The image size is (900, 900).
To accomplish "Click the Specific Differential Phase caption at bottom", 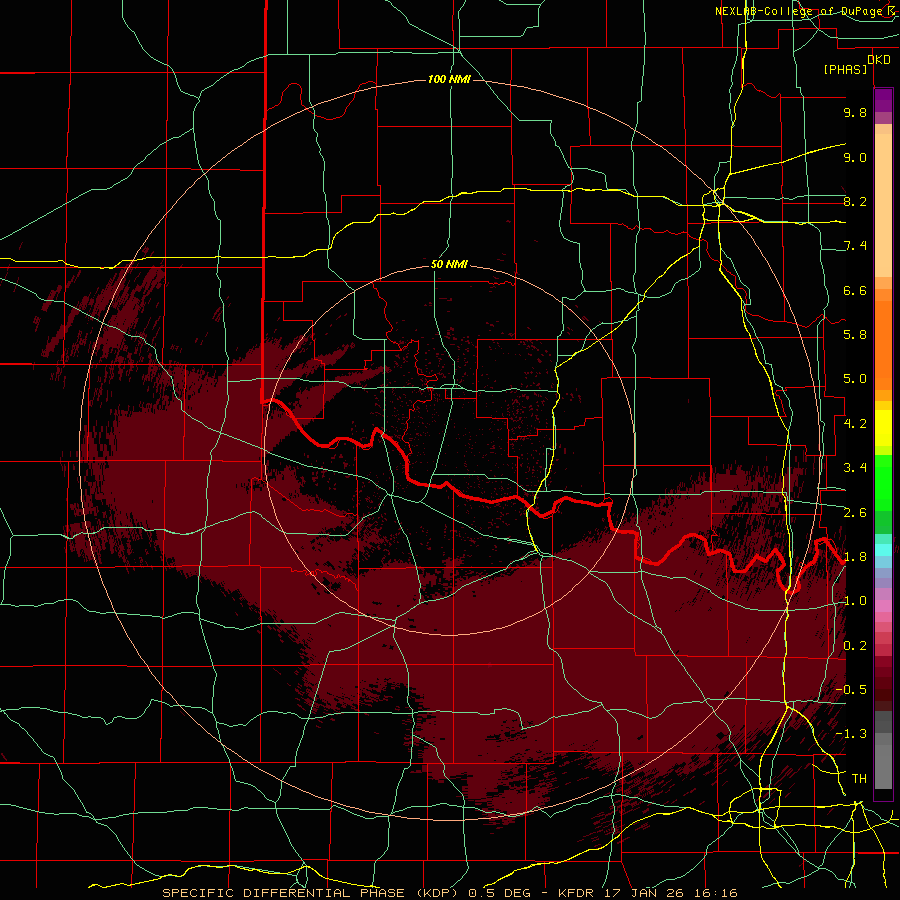I will tap(449, 893).
